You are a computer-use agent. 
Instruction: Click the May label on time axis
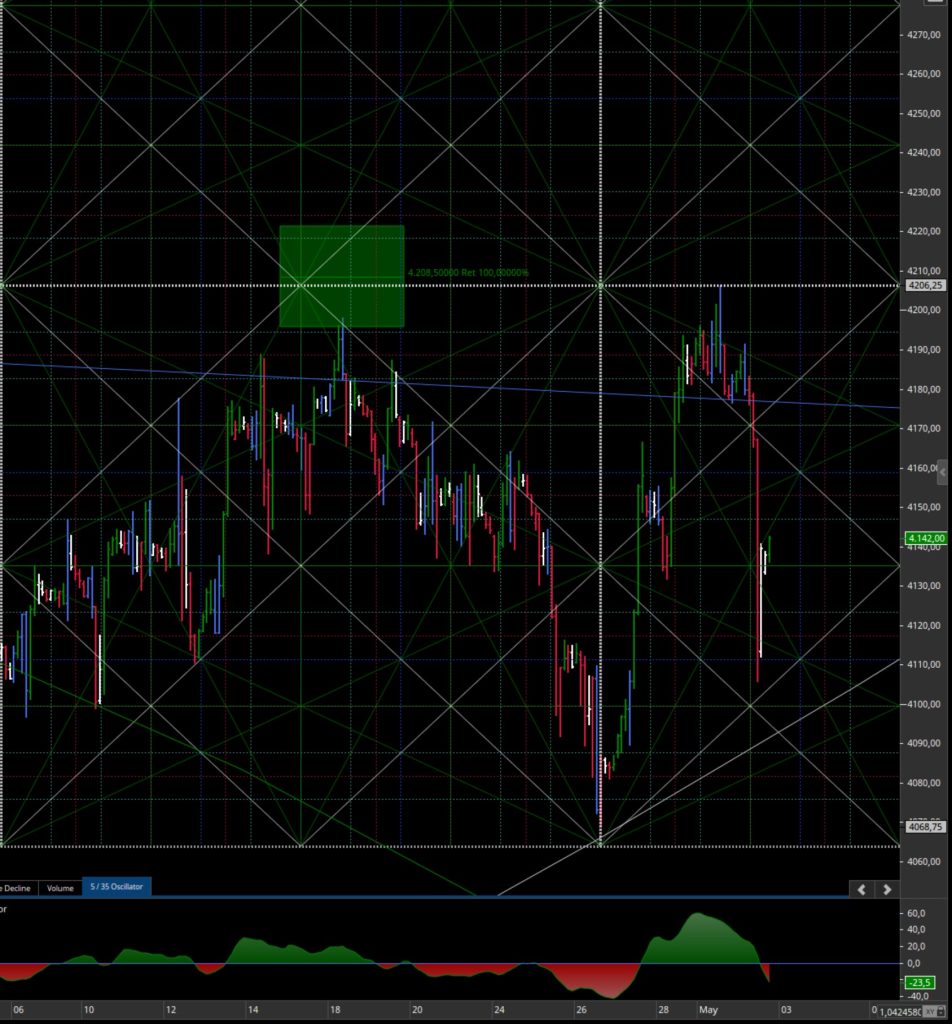[708, 1010]
